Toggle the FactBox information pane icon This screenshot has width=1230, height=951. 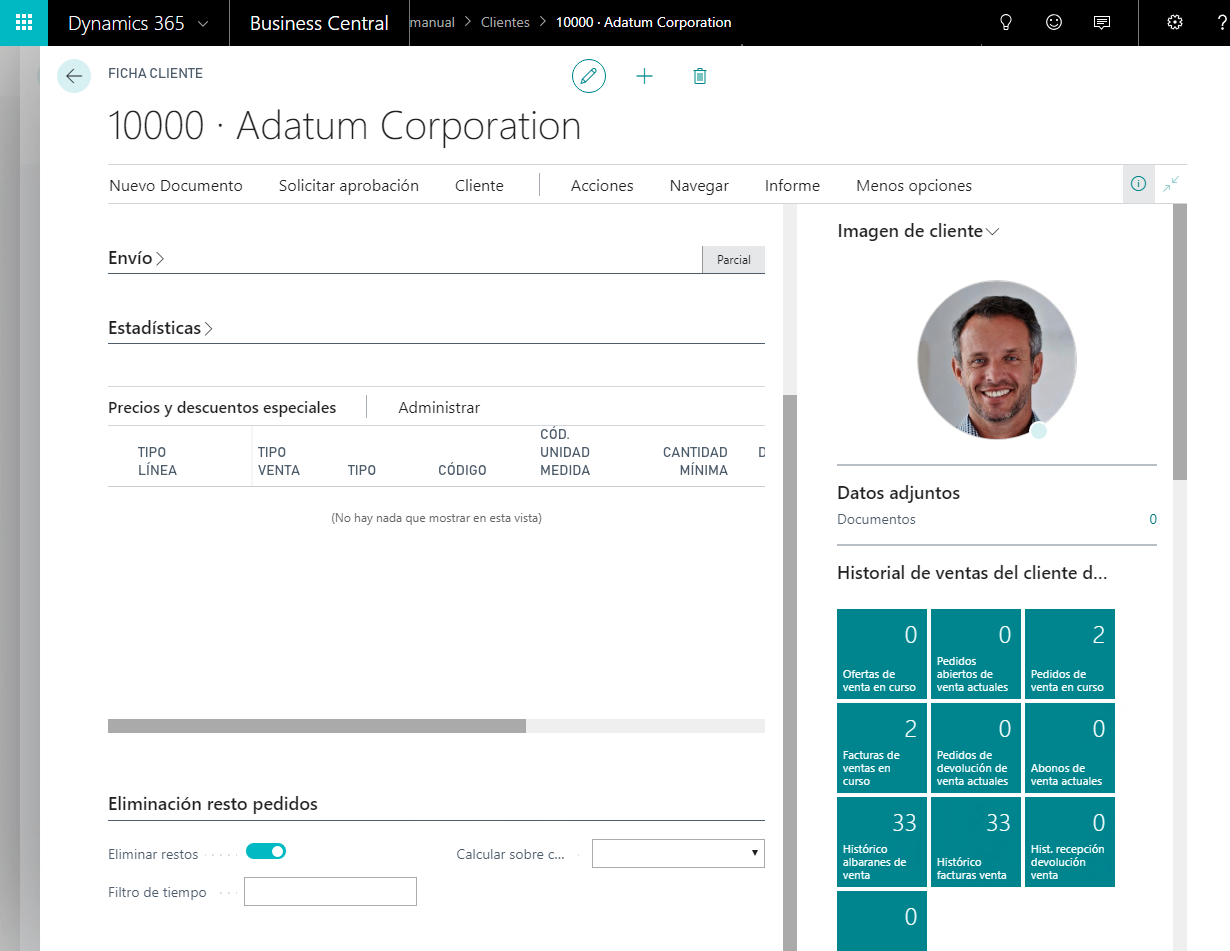click(x=1138, y=184)
